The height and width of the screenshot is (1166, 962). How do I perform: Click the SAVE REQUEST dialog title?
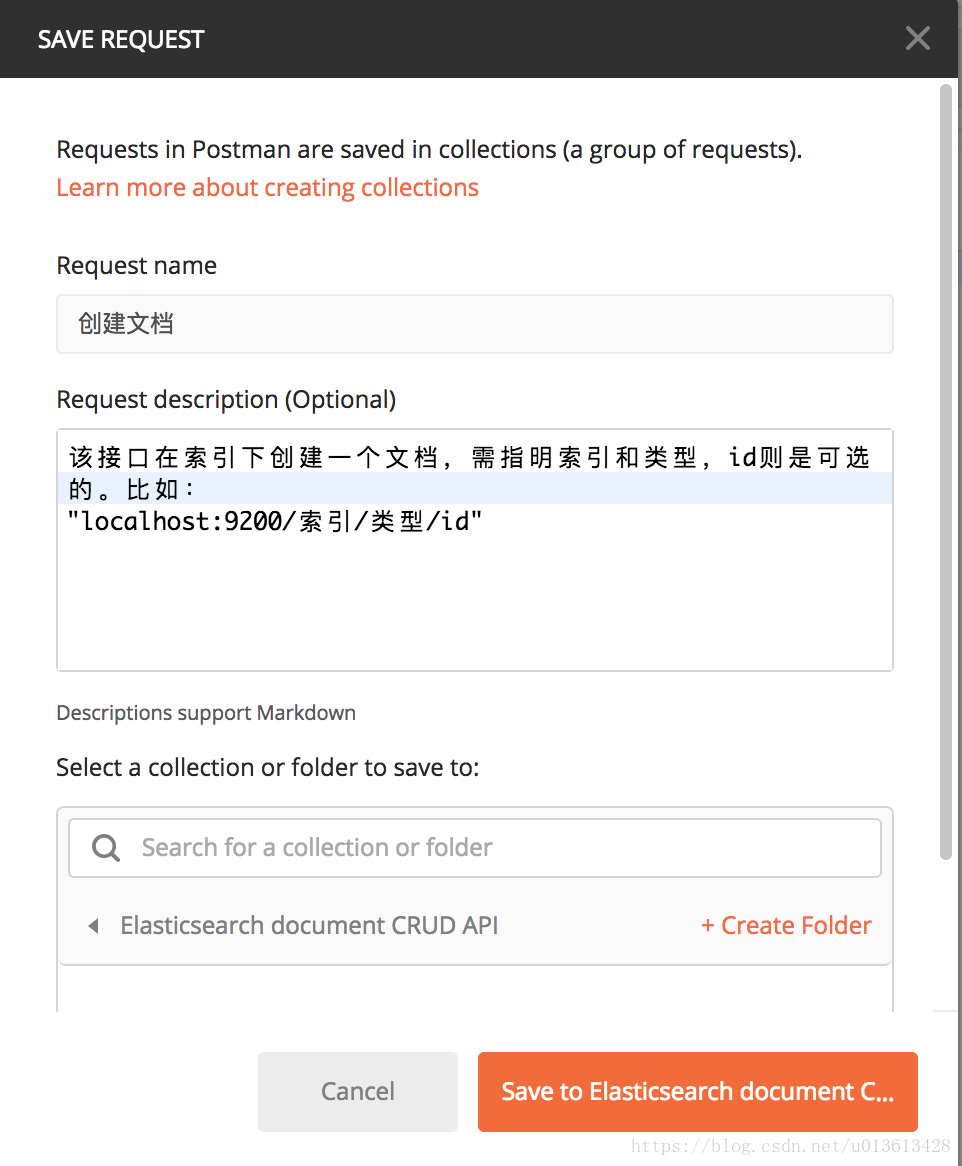tap(120, 39)
